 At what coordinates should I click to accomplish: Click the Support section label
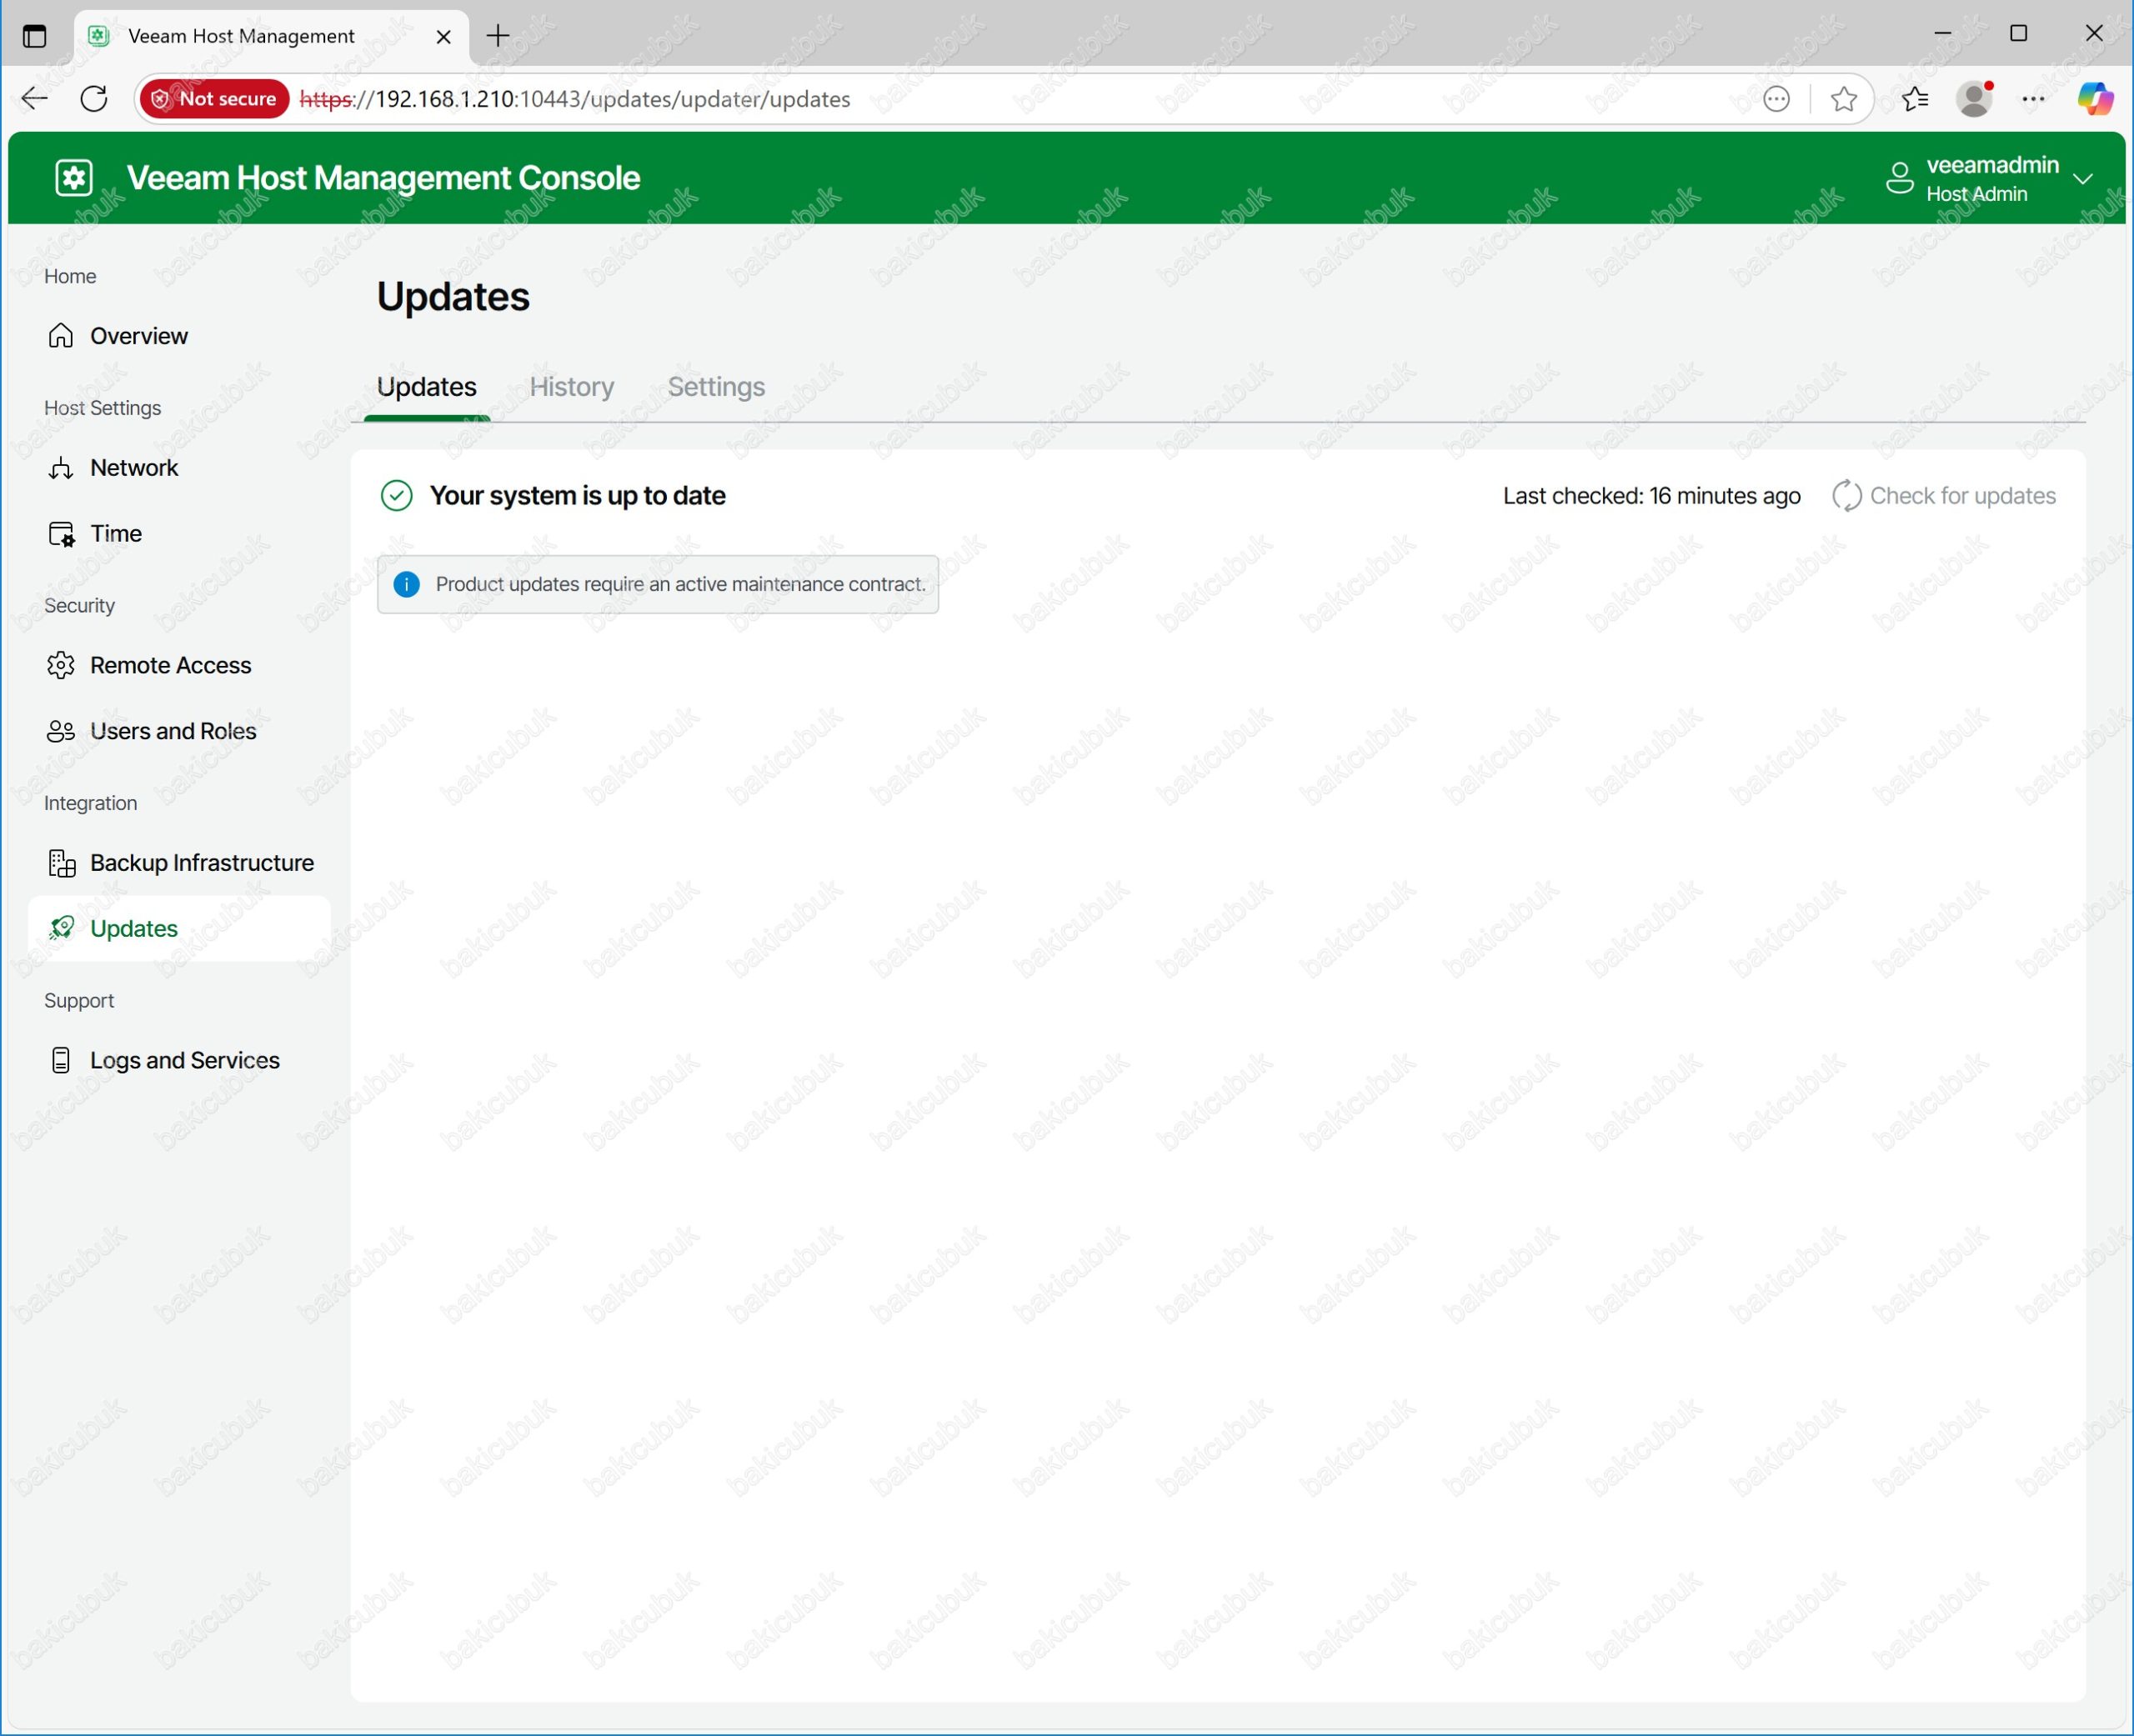click(x=79, y=1001)
